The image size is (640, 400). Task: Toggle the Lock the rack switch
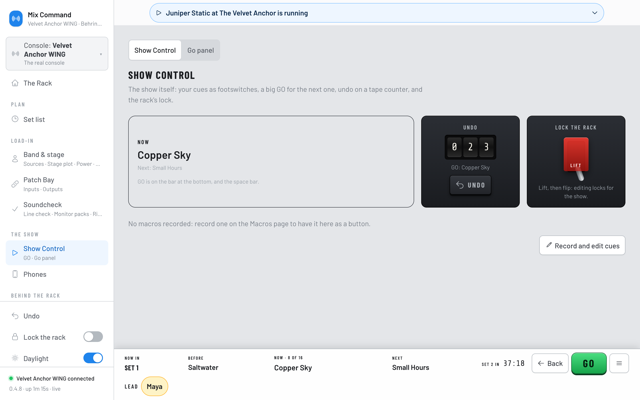click(x=93, y=337)
